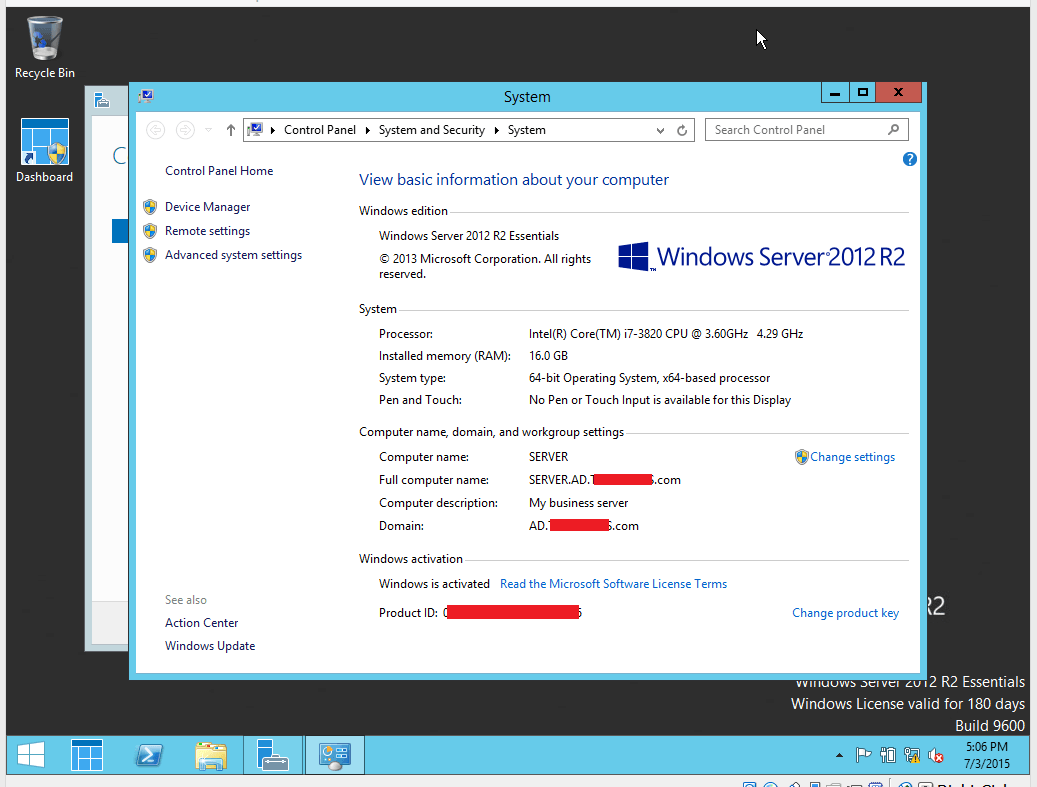This screenshot has height=787, width=1037.
Task: Launch PowerShell from the taskbar
Action: 149,755
